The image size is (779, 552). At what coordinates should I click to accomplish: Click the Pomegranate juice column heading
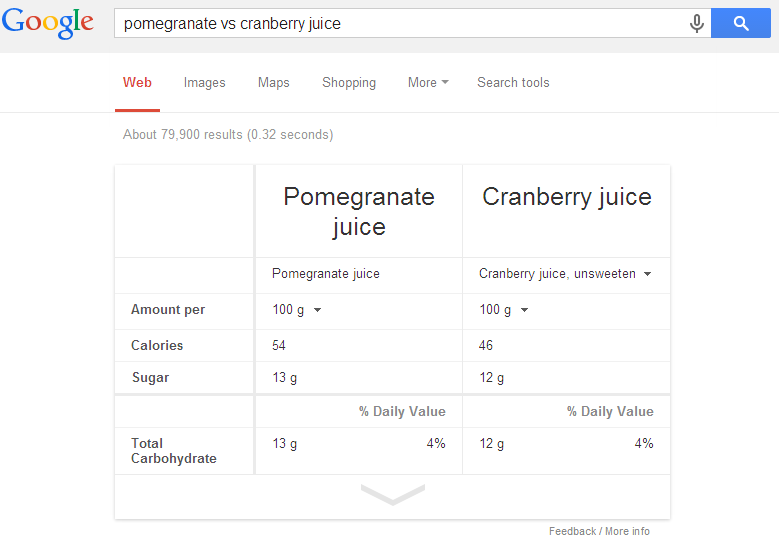(x=359, y=212)
